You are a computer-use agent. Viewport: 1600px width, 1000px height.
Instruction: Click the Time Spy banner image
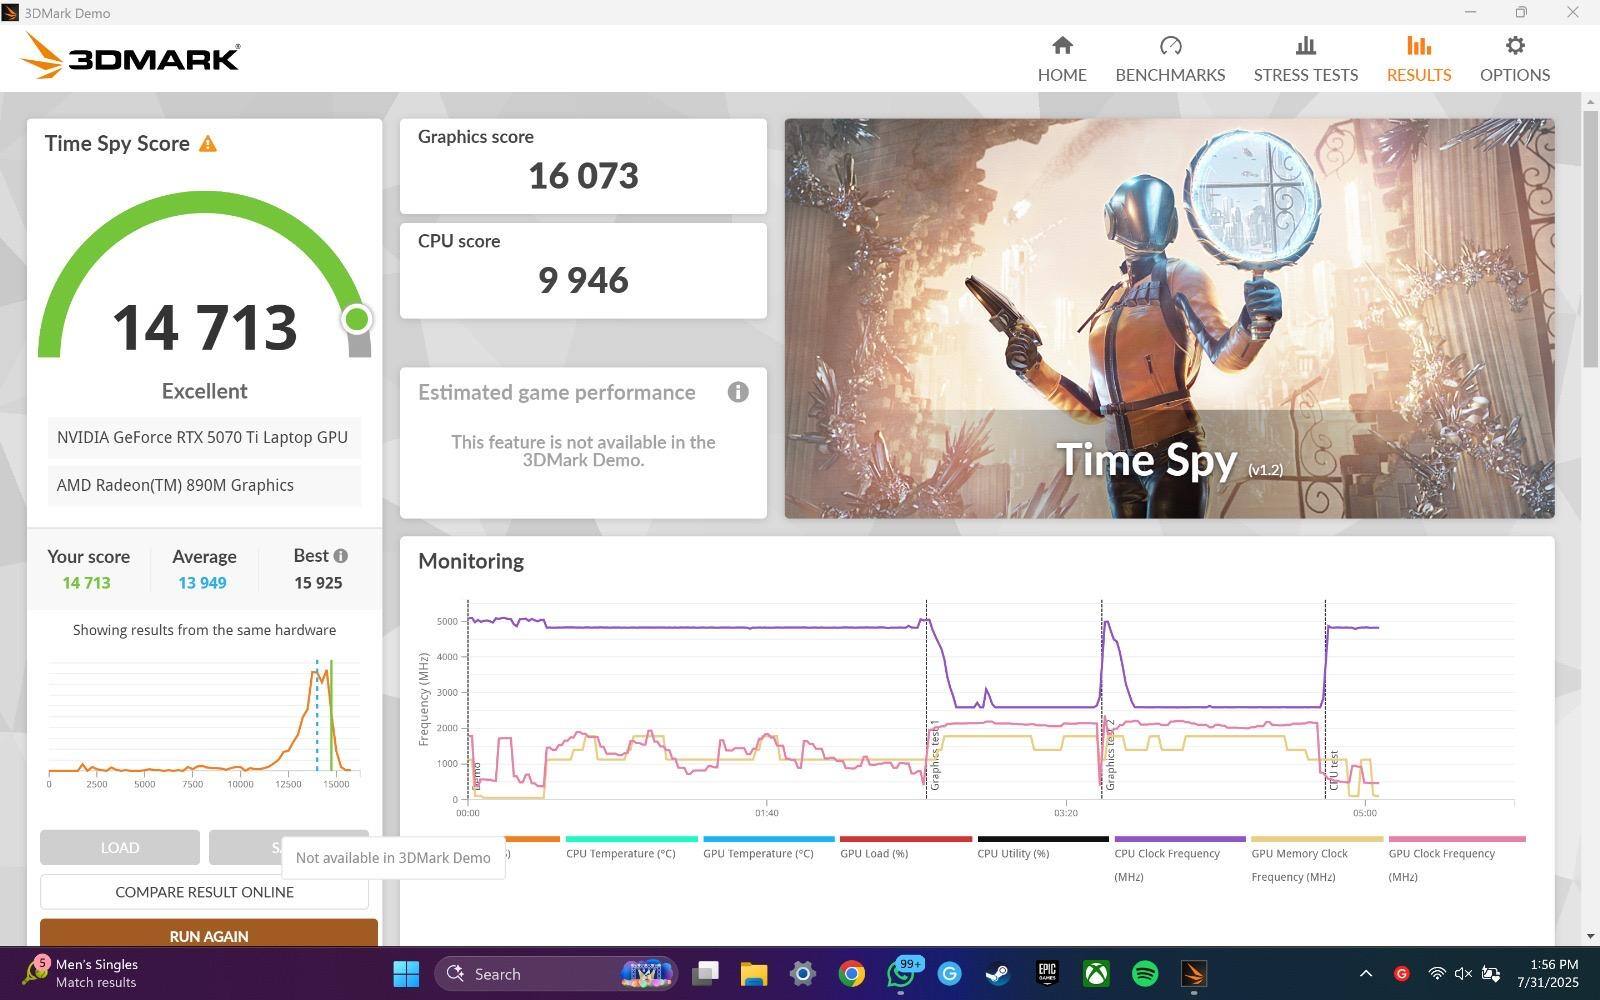point(1168,318)
